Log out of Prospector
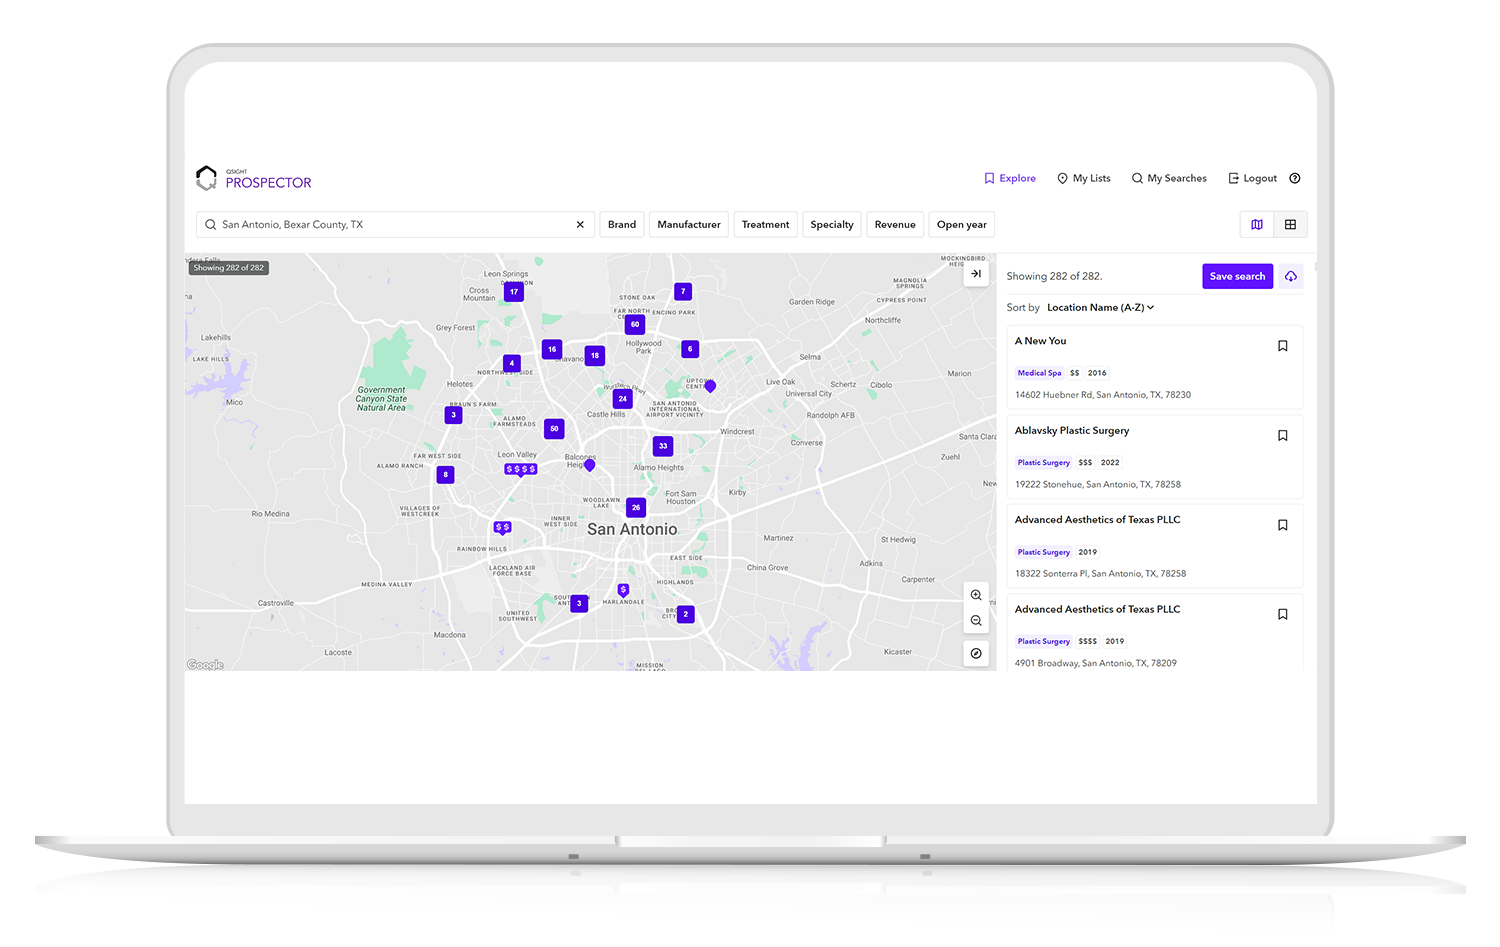 coord(1252,178)
